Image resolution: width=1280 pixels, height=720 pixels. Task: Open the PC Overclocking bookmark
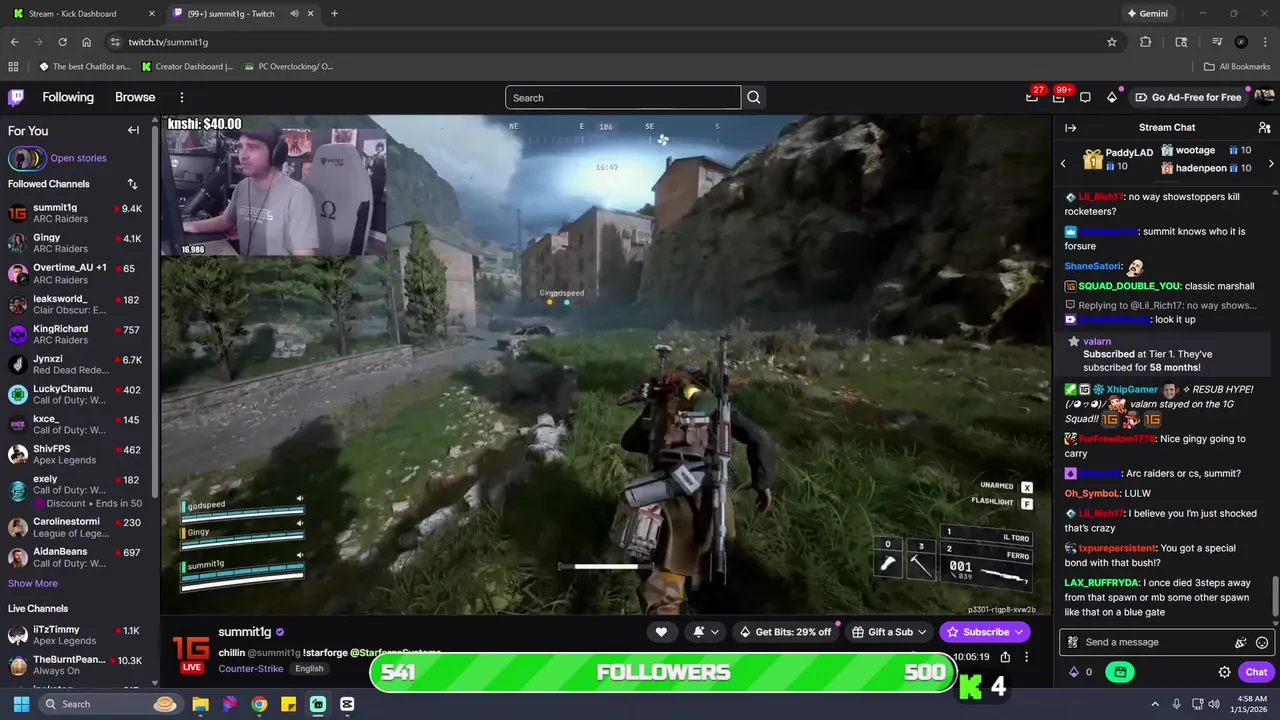tap(288, 67)
